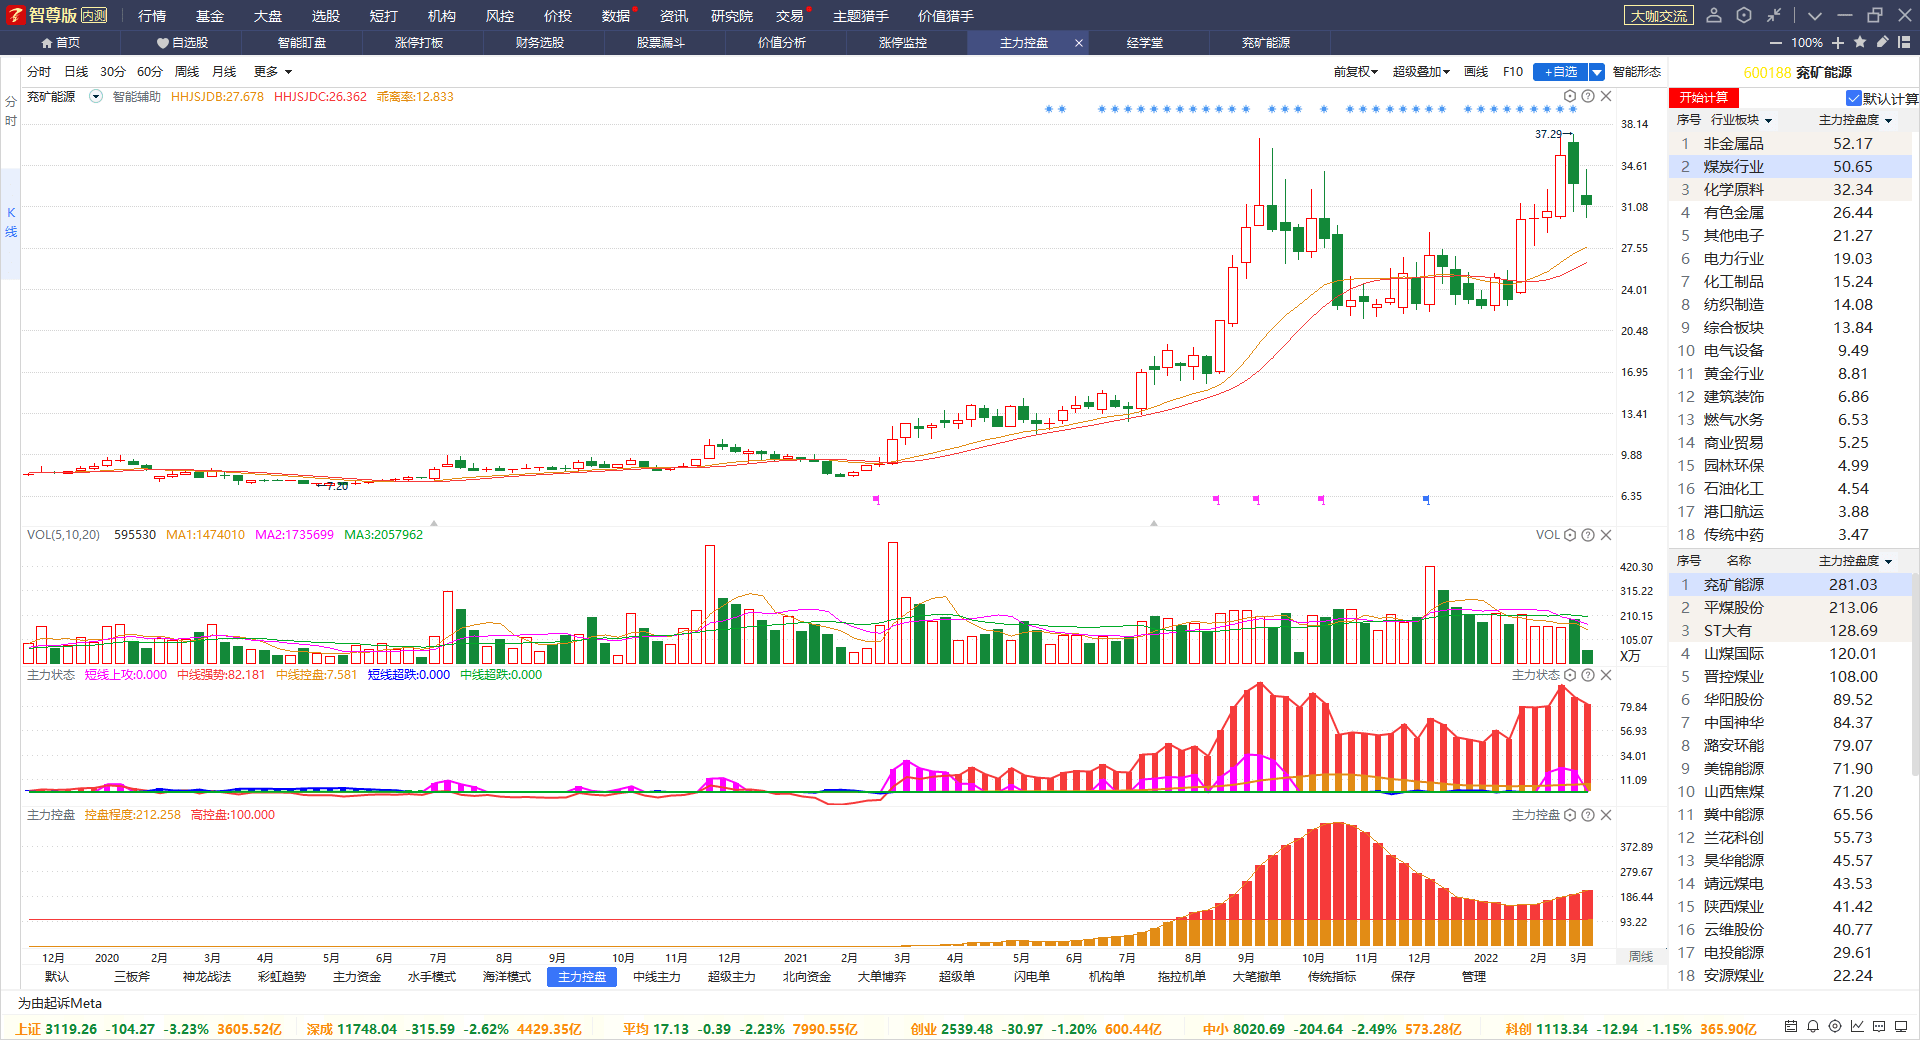
Task: Open the 行情 menu
Action: pyautogui.click(x=152, y=16)
